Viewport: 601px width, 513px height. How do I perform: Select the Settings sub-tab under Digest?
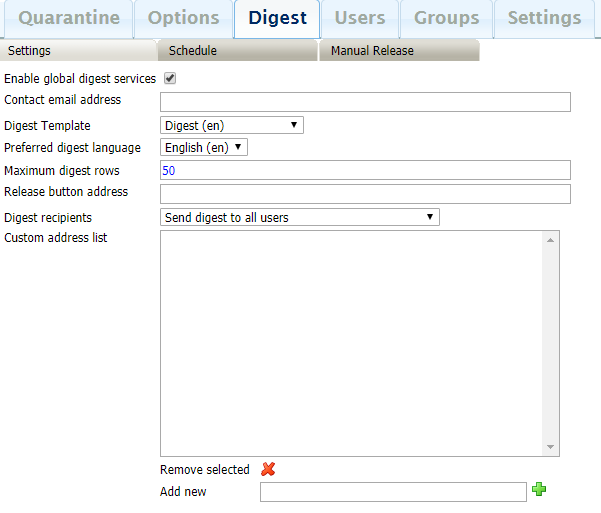coord(29,51)
